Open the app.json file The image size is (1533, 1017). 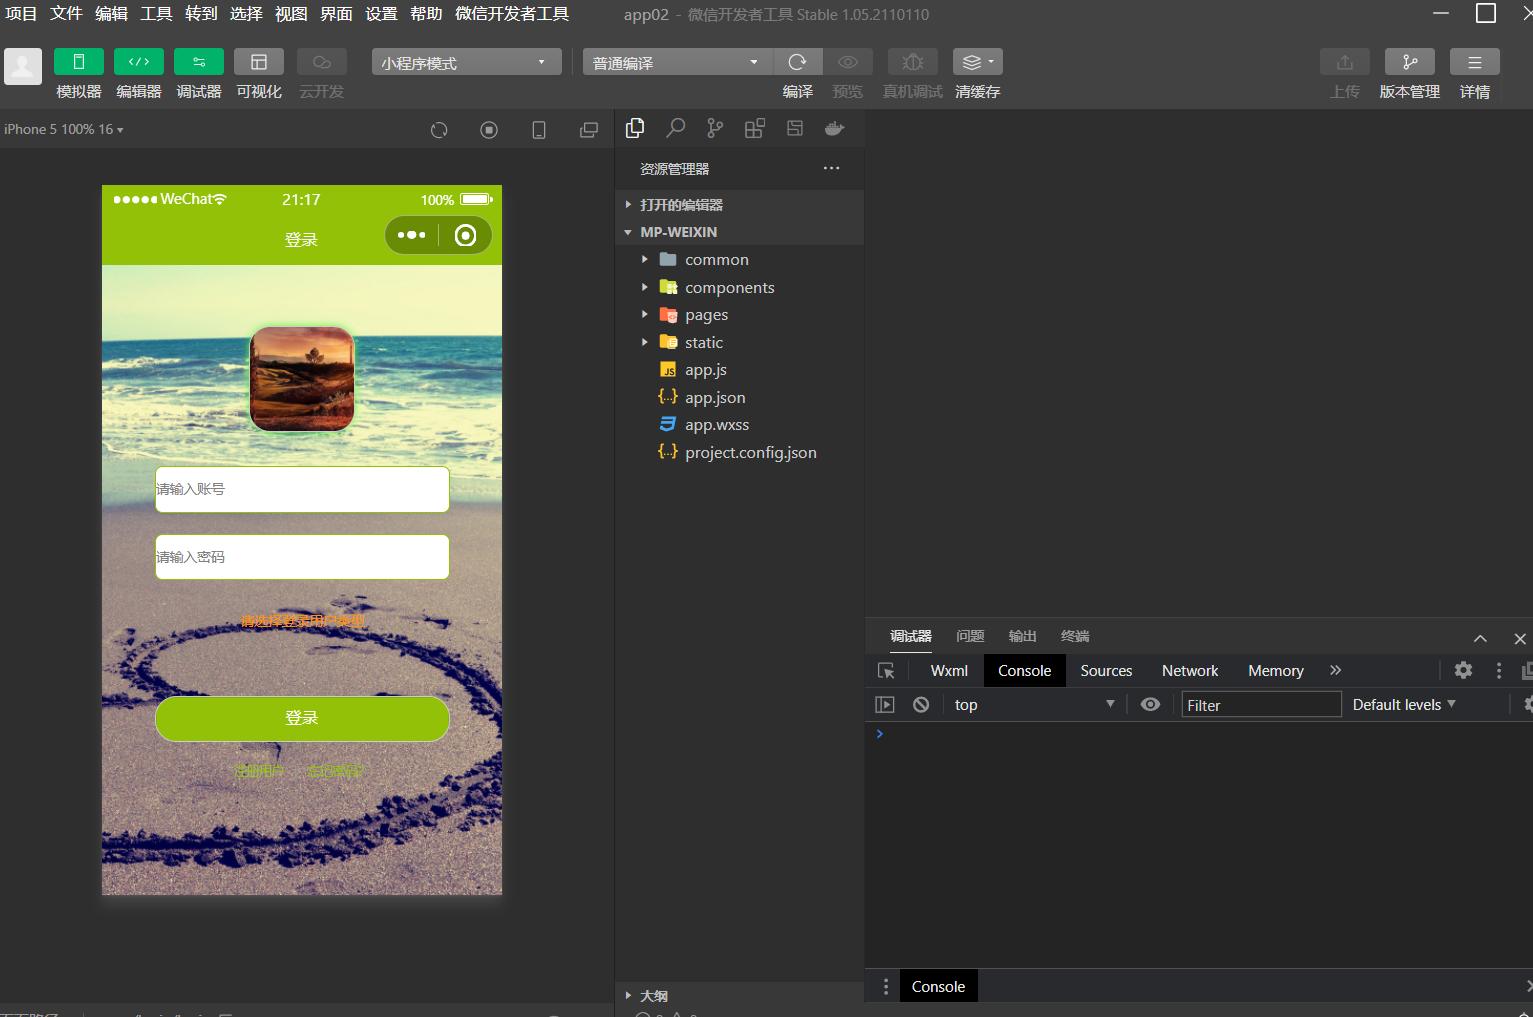714,398
